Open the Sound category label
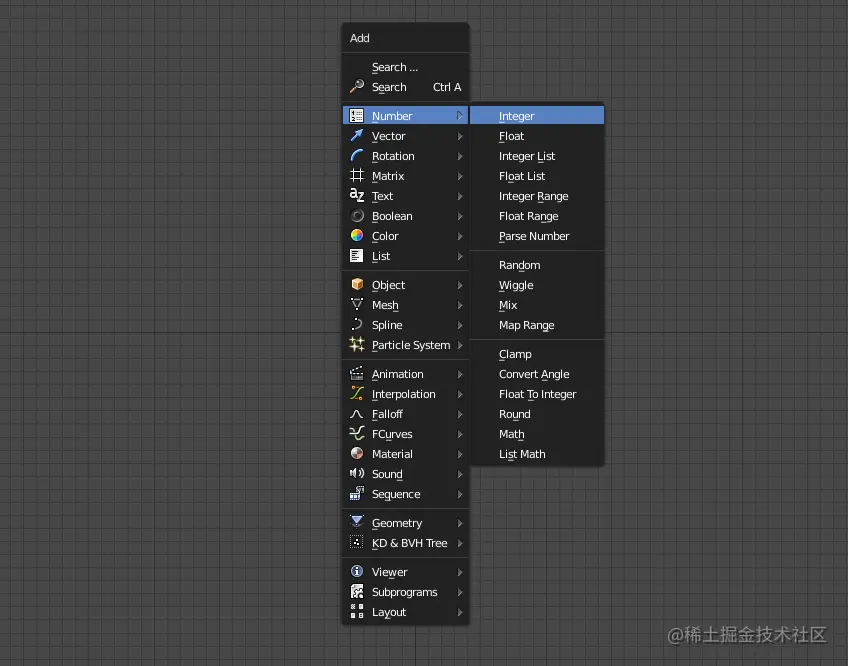Image resolution: width=848 pixels, height=666 pixels. [x=387, y=474]
